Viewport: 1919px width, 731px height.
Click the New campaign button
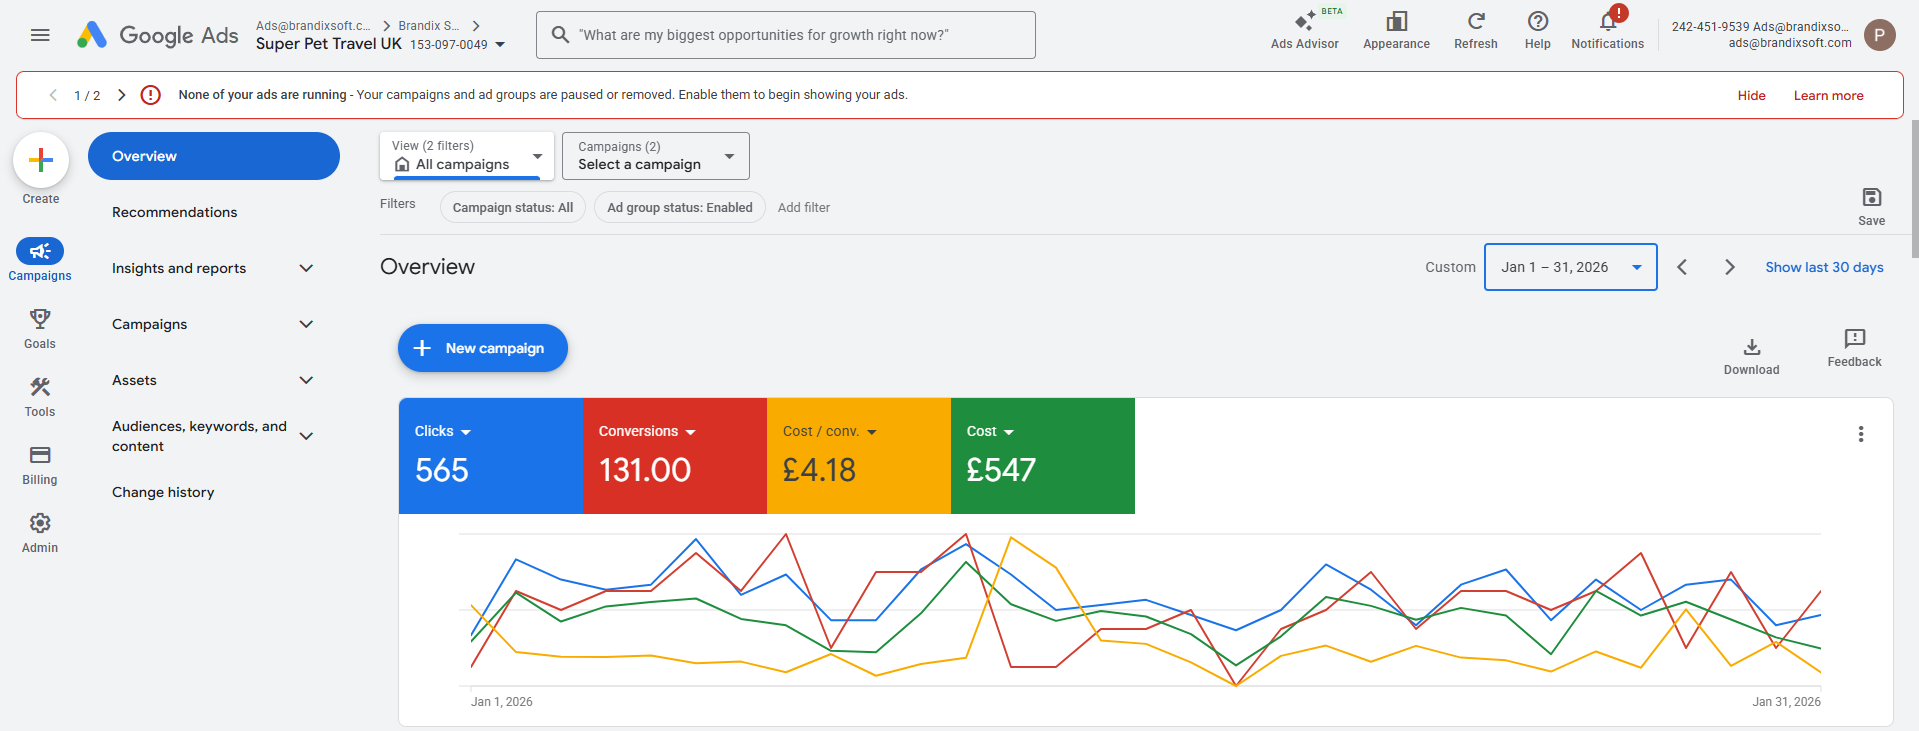[482, 348]
